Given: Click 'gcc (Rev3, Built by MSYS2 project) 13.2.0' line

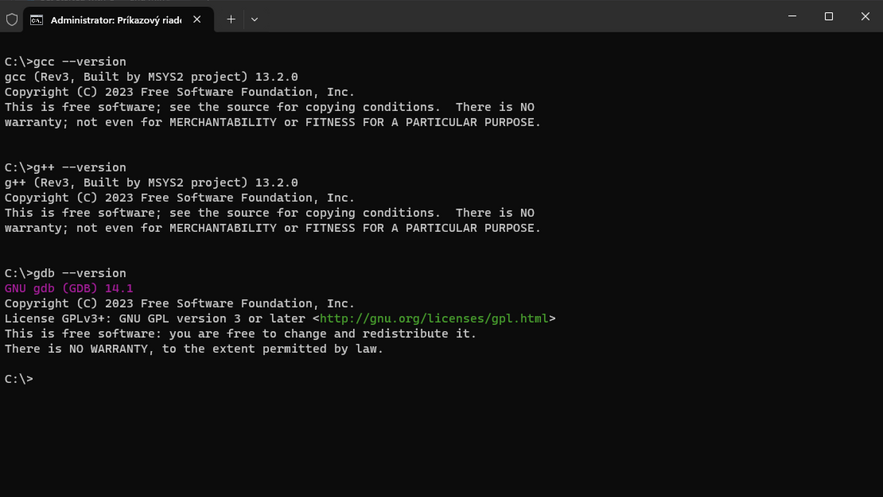Looking at the screenshot, I should (151, 77).
